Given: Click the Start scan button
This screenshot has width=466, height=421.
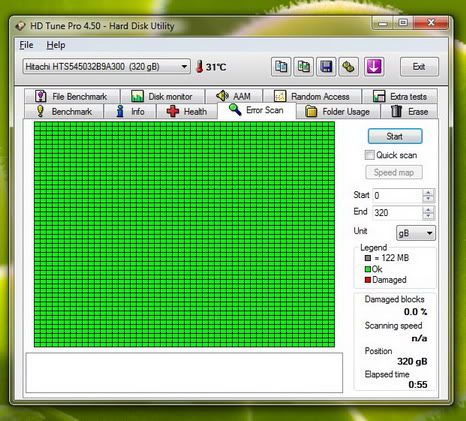Looking at the screenshot, I should [x=395, y=136].
